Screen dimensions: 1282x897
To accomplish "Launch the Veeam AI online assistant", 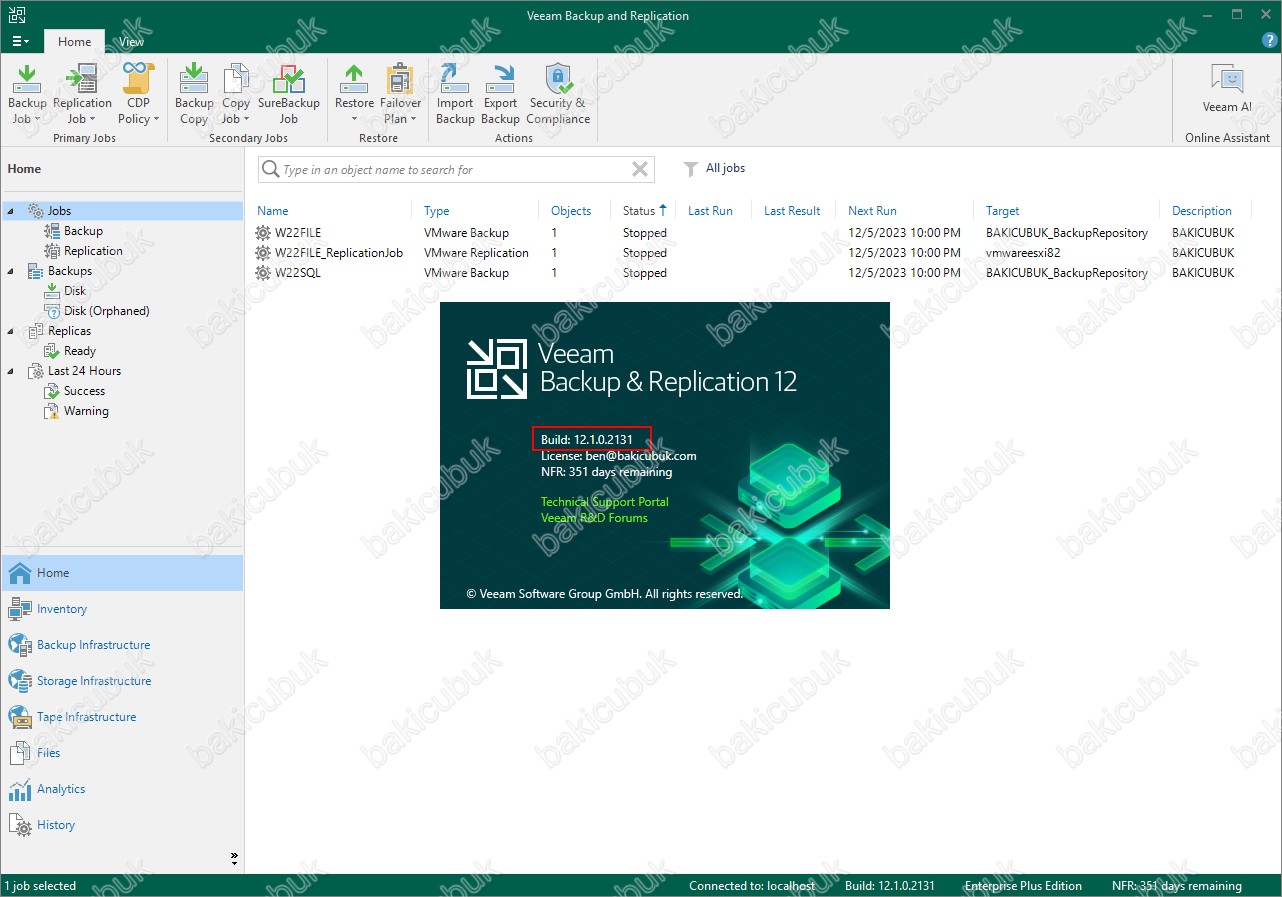I will [x=1227, y=88].
